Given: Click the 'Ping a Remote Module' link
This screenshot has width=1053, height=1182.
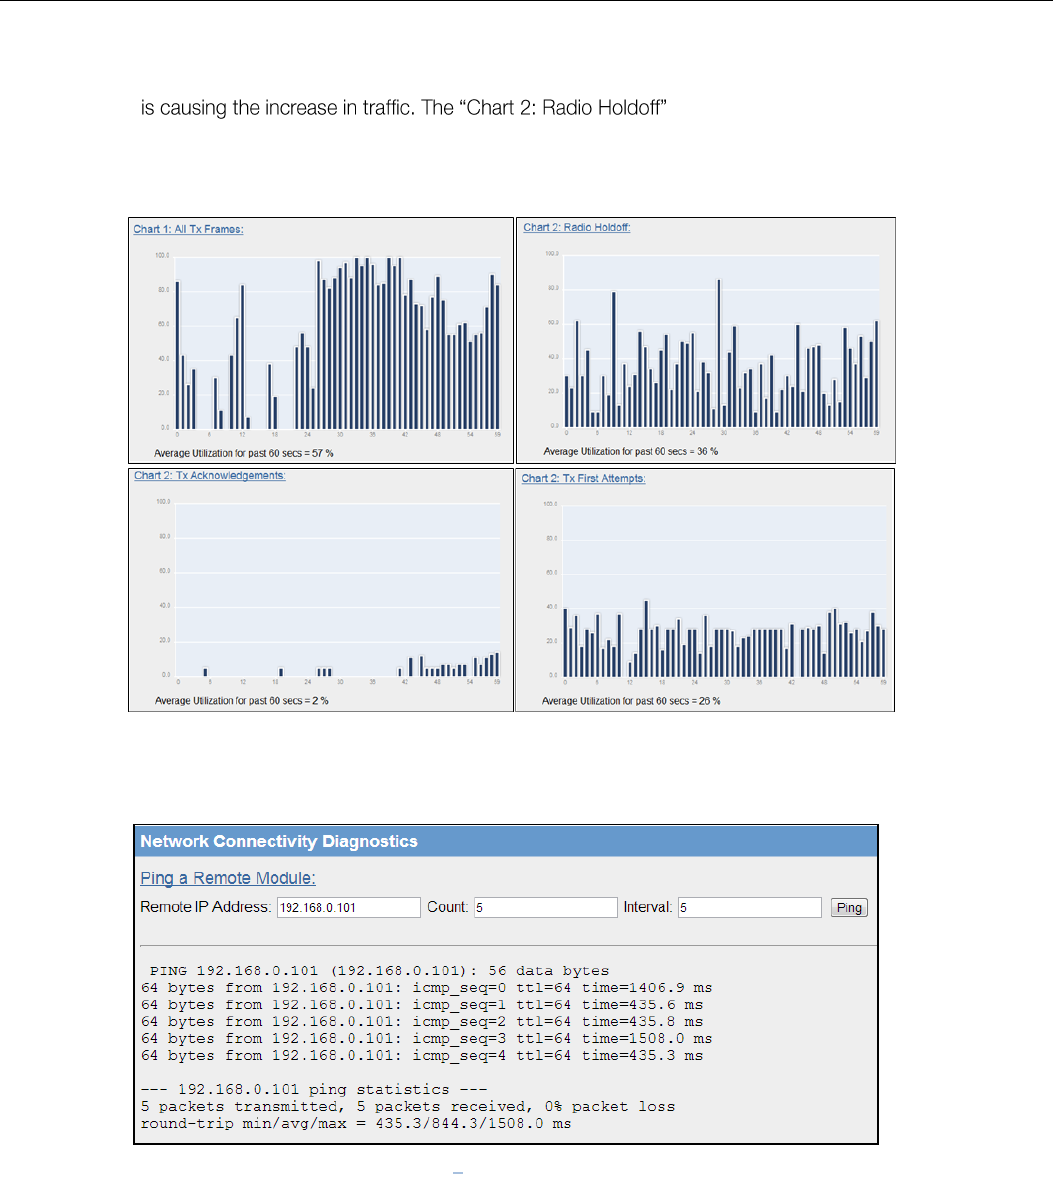Looking at the screenshot, I should (228, 878).
